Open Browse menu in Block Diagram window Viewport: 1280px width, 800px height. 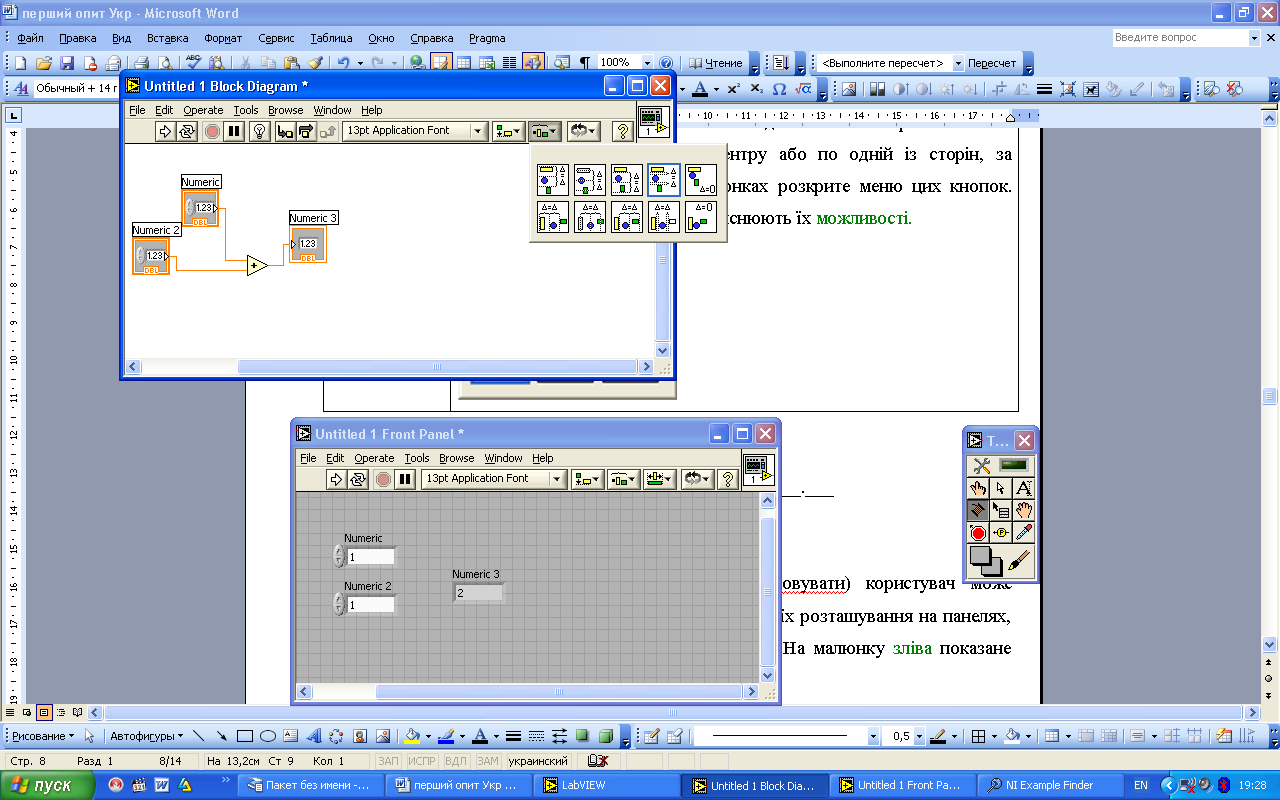tap(285, 110)
